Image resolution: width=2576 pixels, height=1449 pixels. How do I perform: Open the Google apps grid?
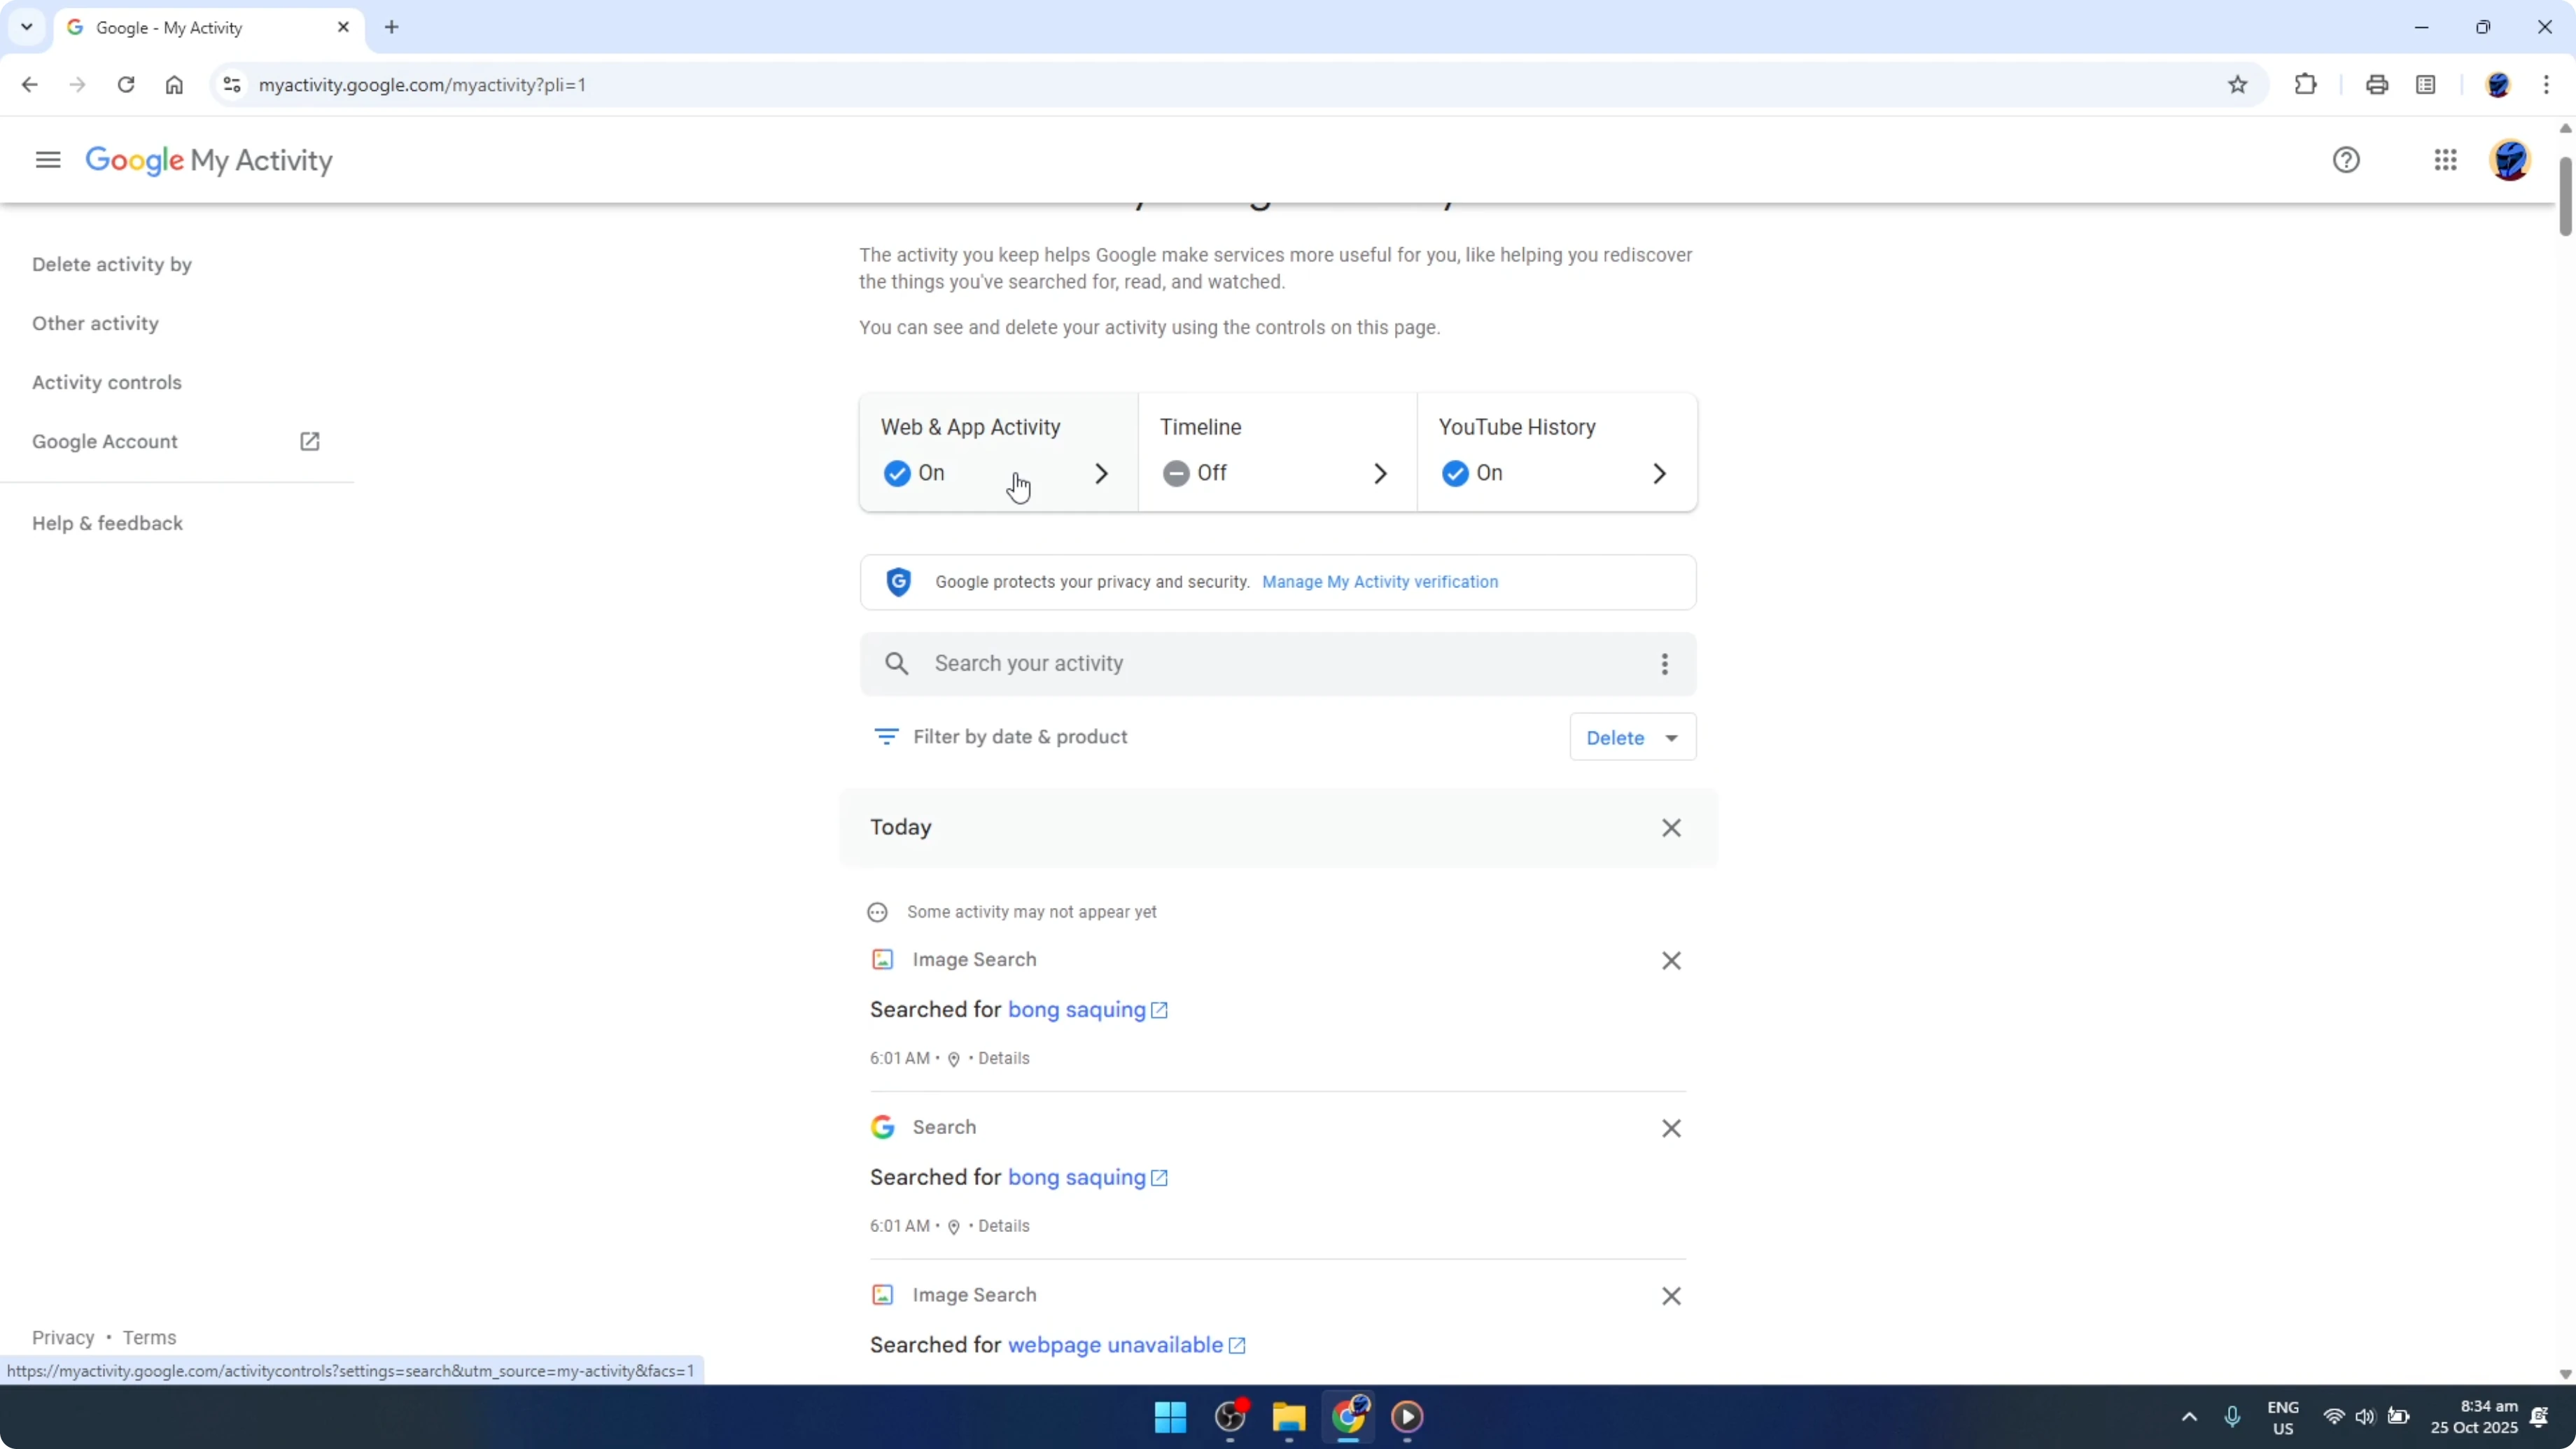click(x=2446, y=160)
